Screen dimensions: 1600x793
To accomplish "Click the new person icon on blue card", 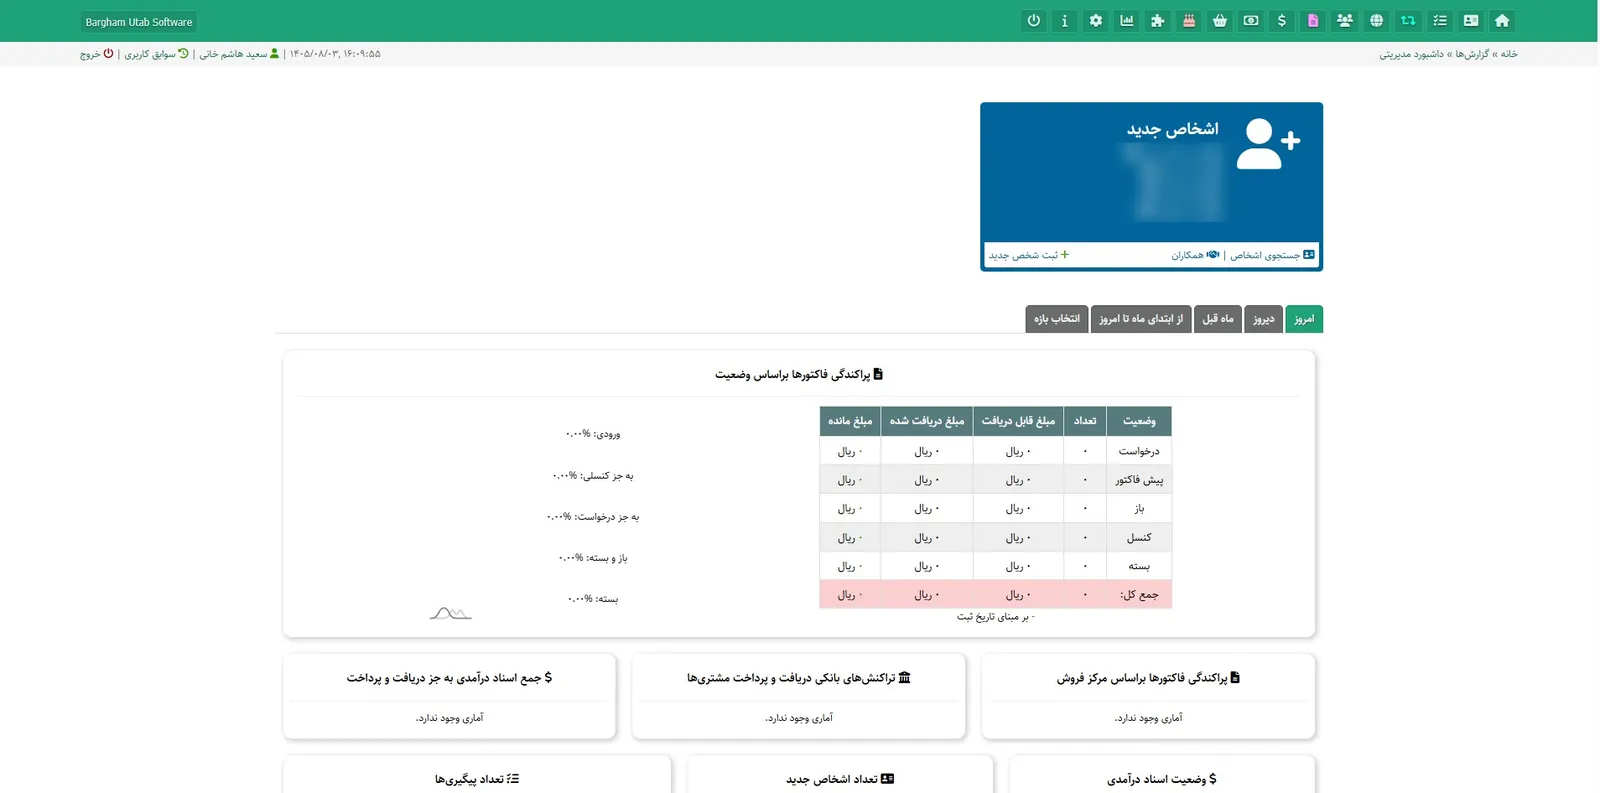I will [1268, 144].
